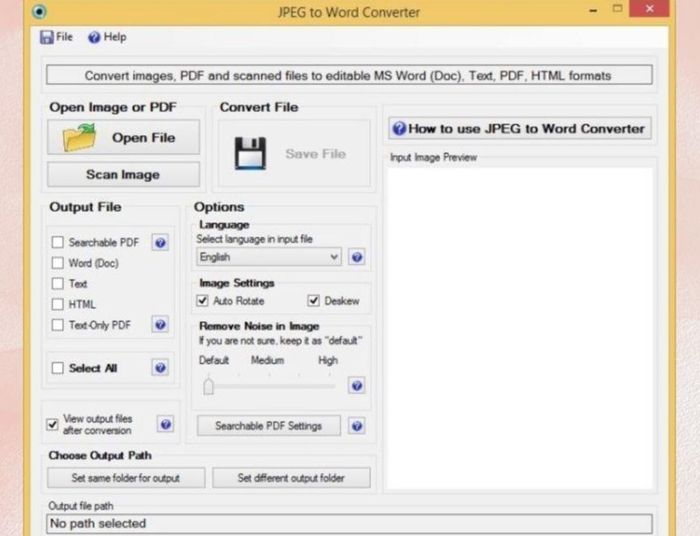The height and width of the screenshot is (536, 700).
Task: Check the Select All checkbox
Action: [x=58, y=368]
